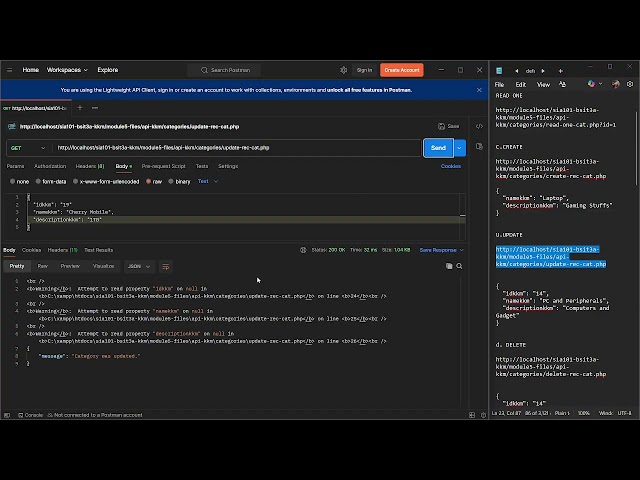
Task: Open Postman settings gear icon
Action: pos(343,70)
